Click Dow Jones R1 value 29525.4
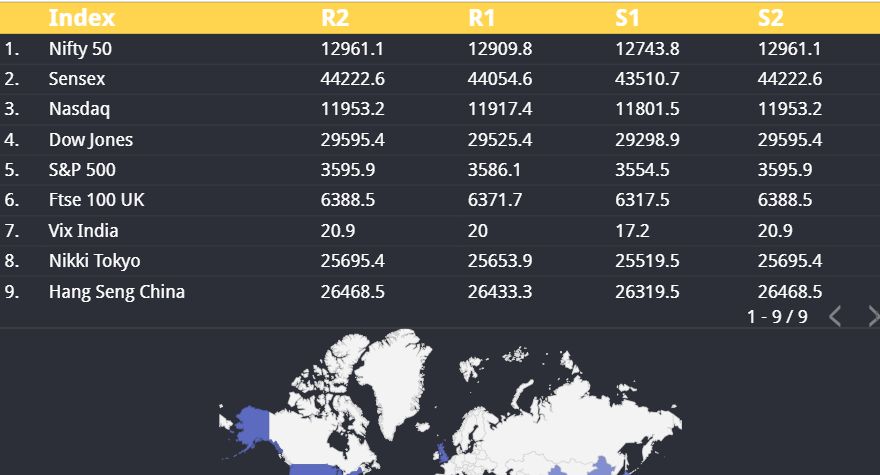The width and height of the screenshot is (880, 475). [500, 139]
